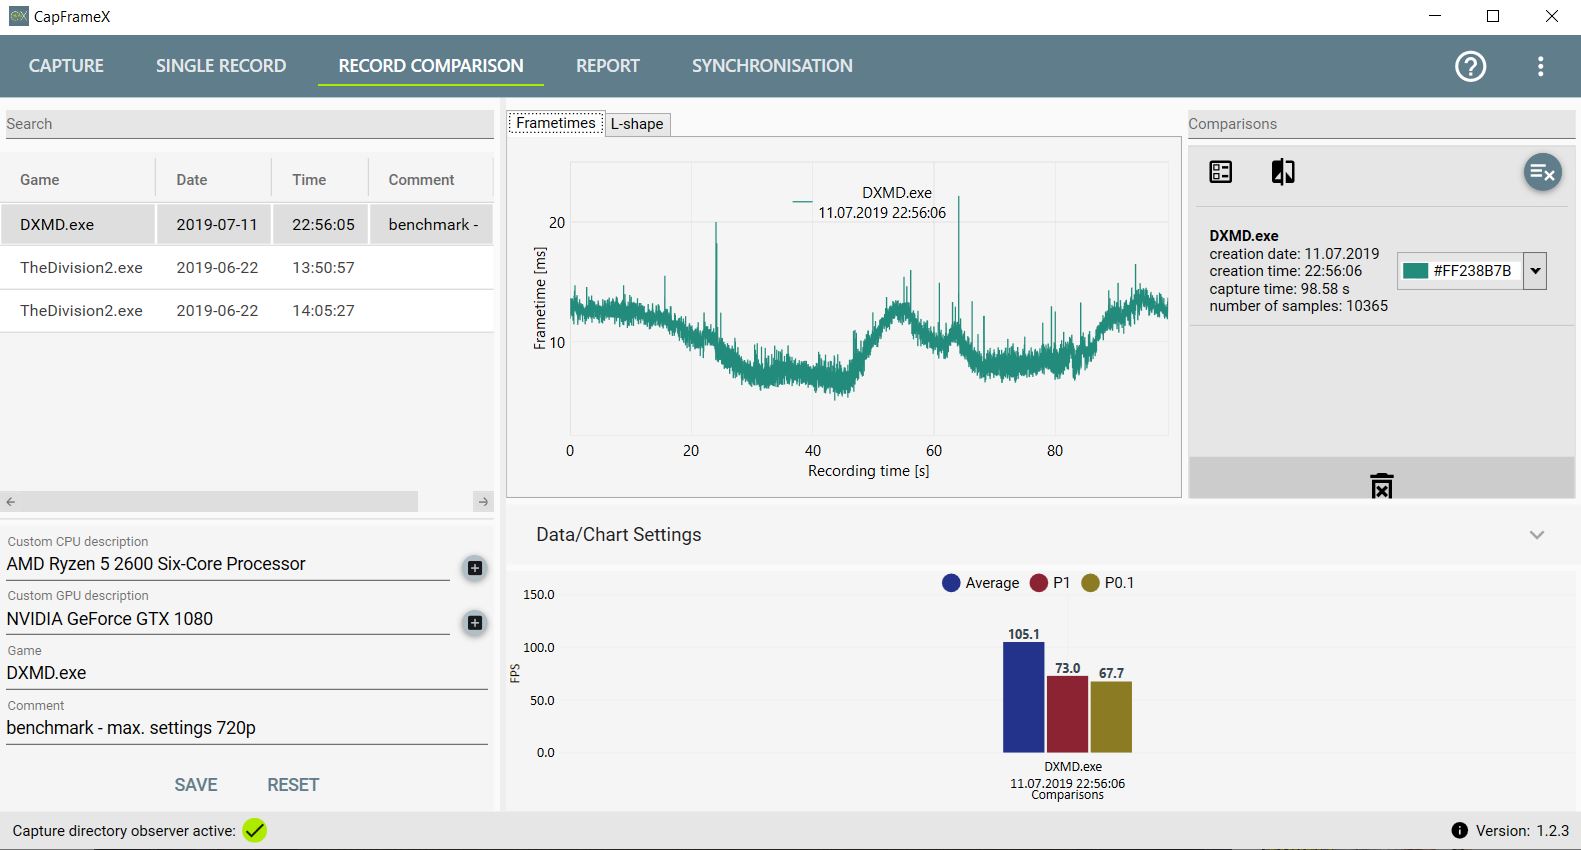Click the version info icon

point(1459,830)
